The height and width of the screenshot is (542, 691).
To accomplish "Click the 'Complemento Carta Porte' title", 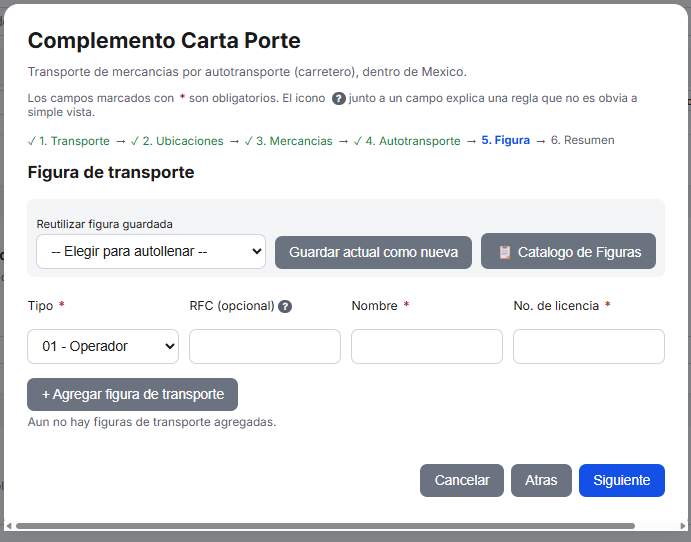I will coord(164,41).
